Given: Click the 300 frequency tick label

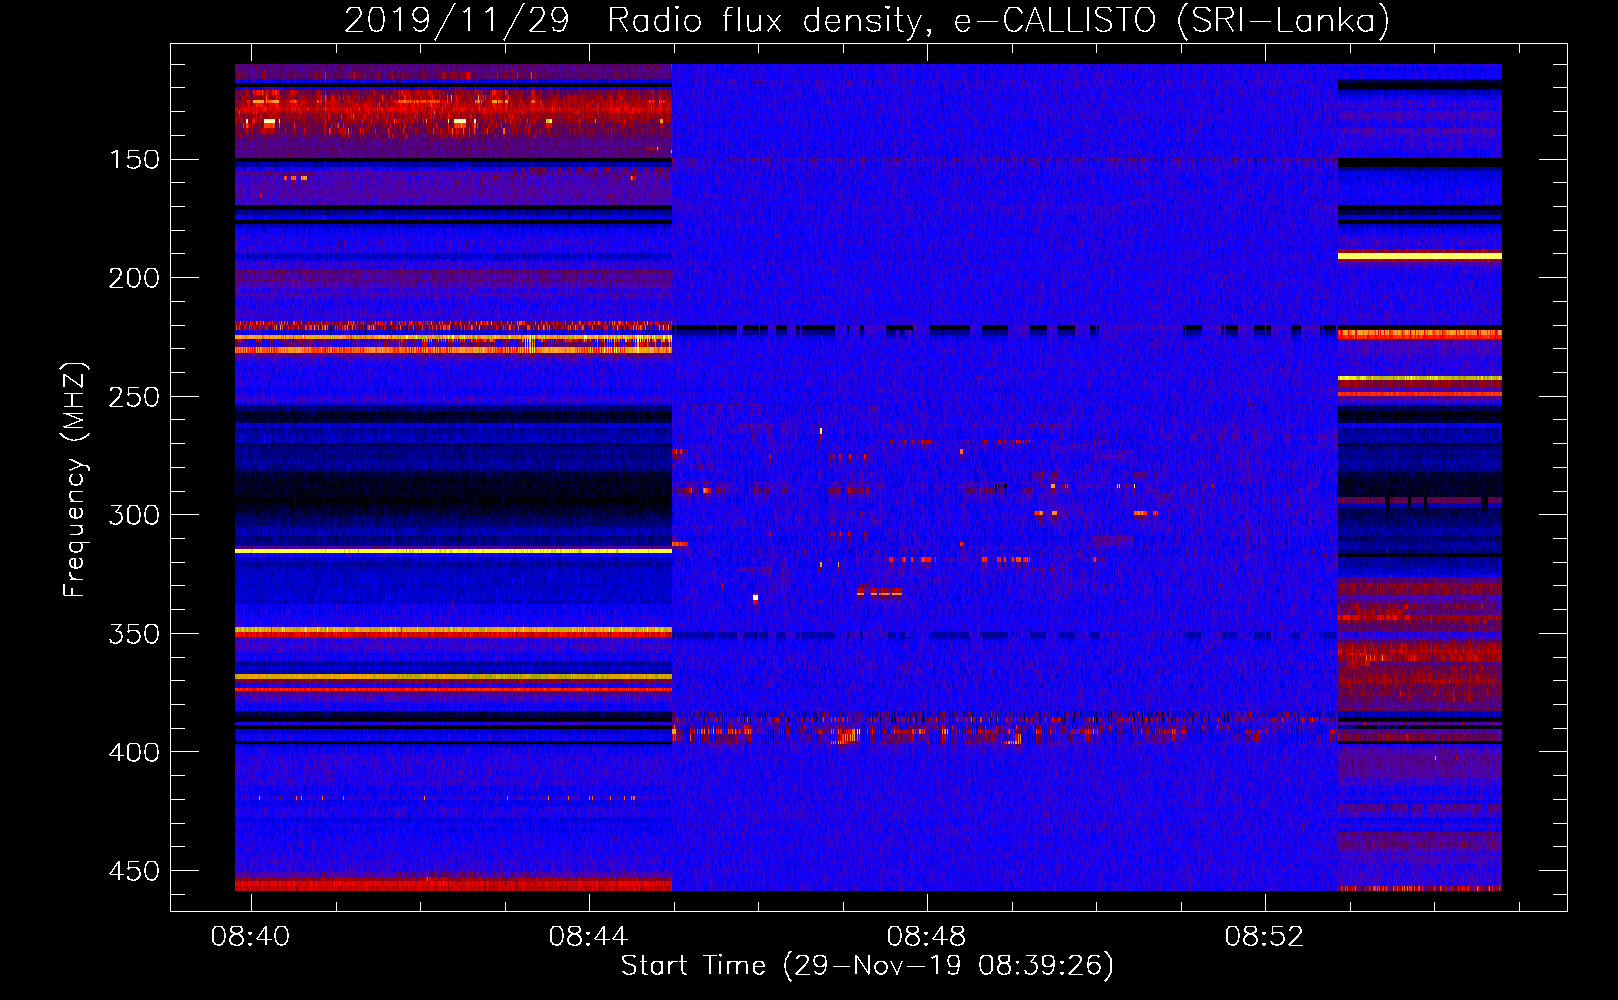Looking at the screenshot, I should [x=134, y=515].
